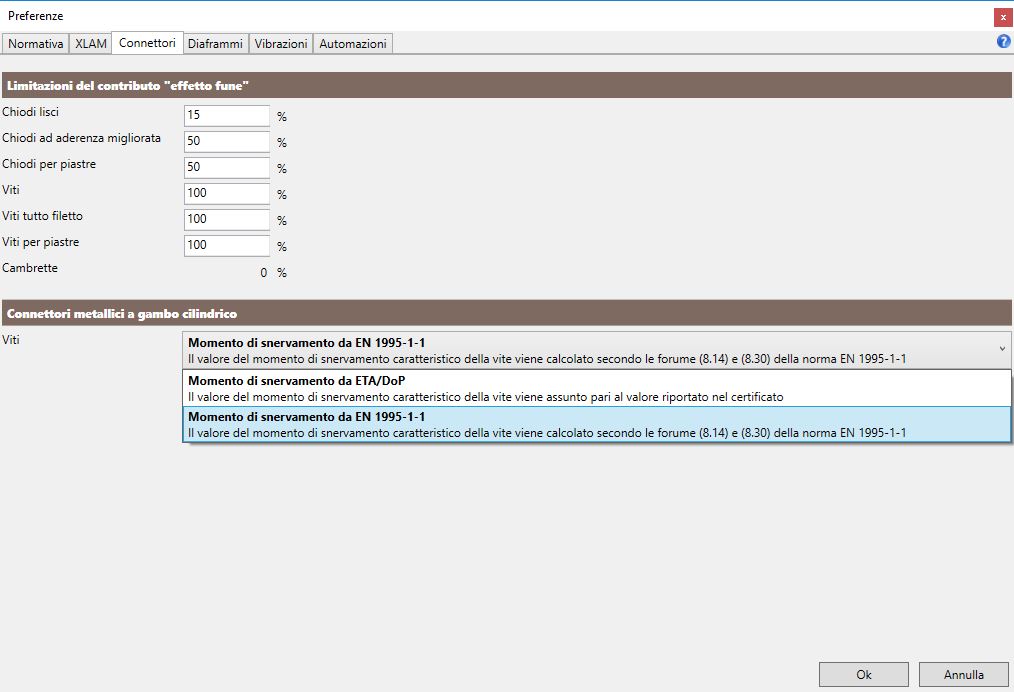The height and width of the screenshot is (692, 1014).
Task: Click the Viti tutto filetto input field
Action: [227, 219]
